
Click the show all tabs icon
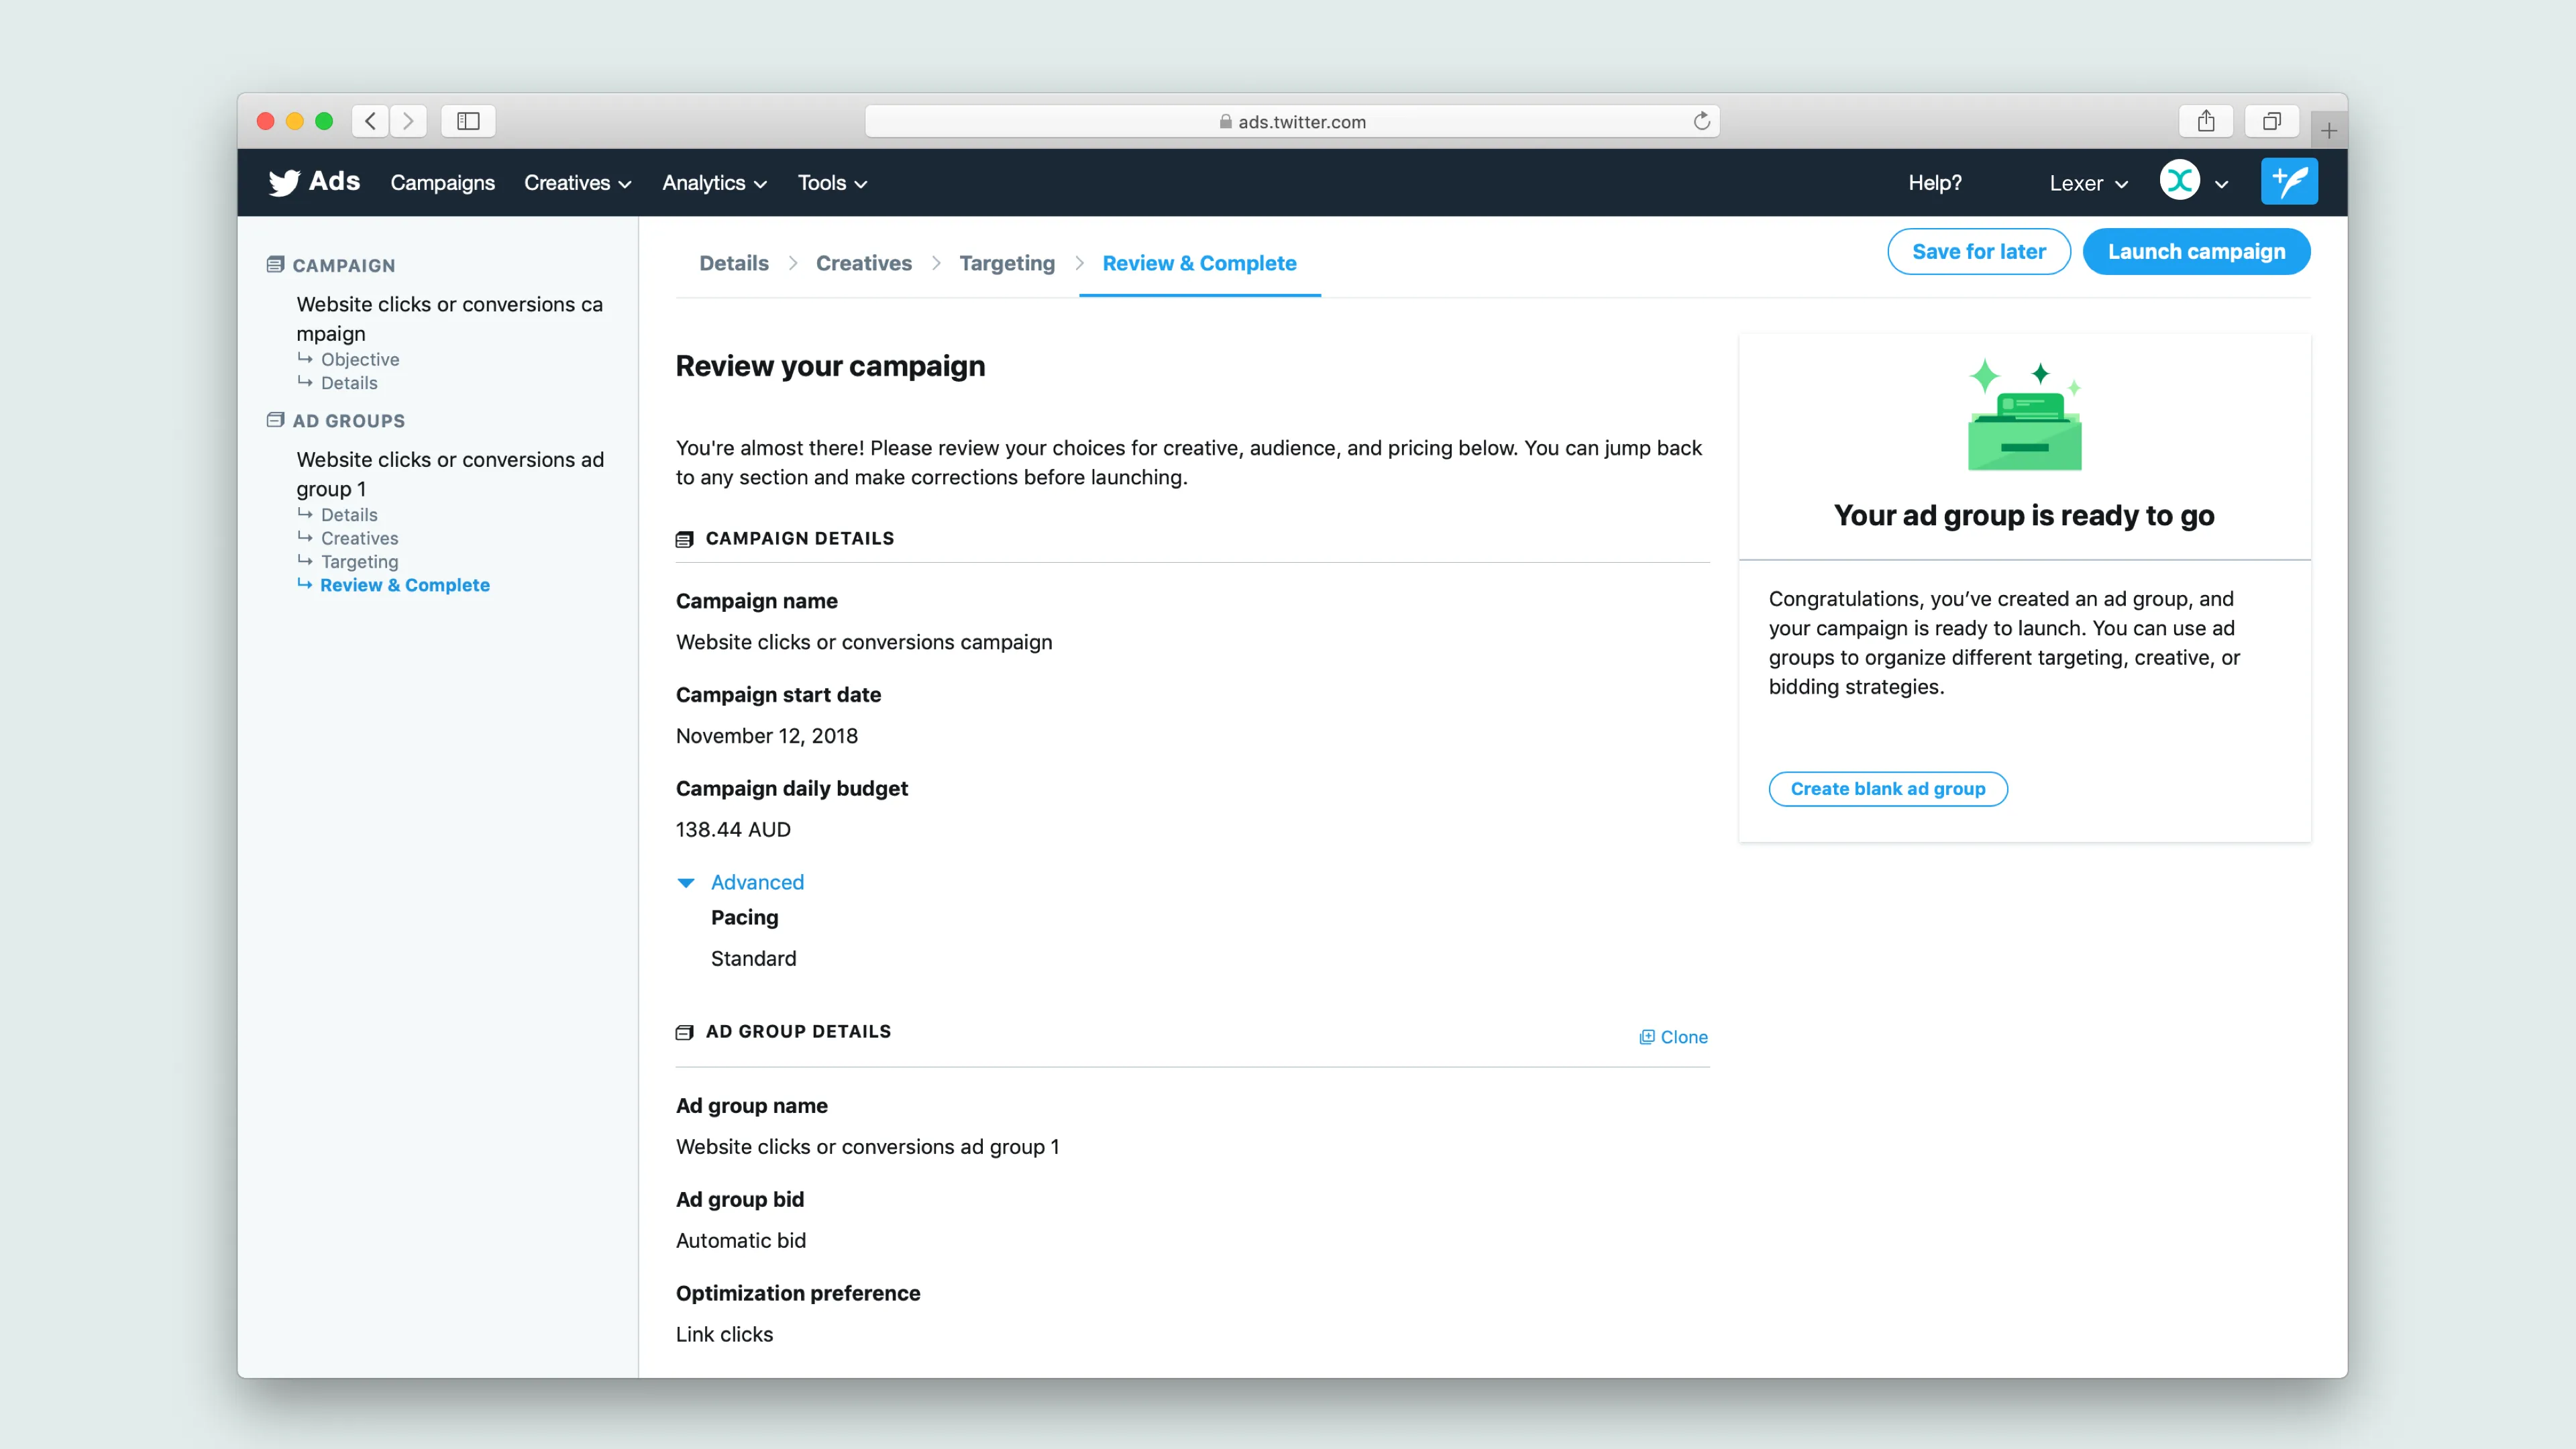(x=2271, y=121)
